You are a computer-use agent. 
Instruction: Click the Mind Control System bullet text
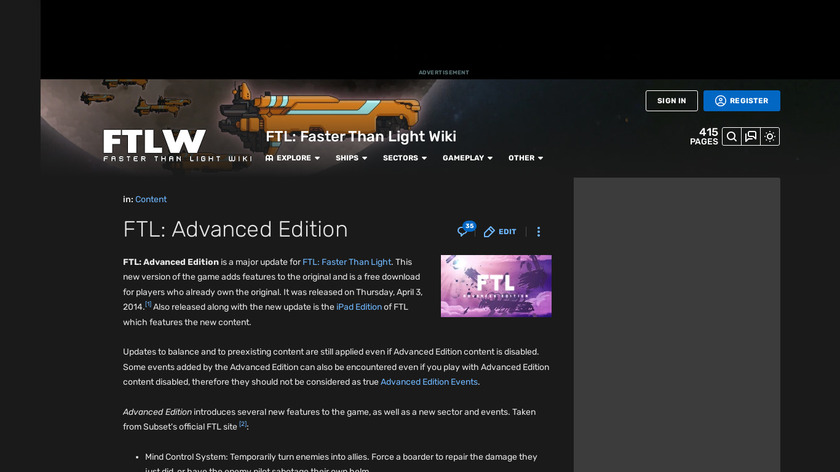pyautogui.click(x=341, y=463)
